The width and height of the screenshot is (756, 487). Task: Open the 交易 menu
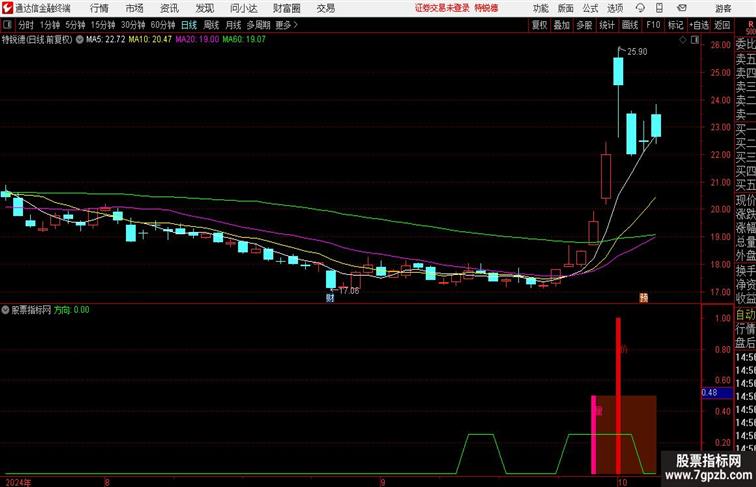(x=325, y=8)
